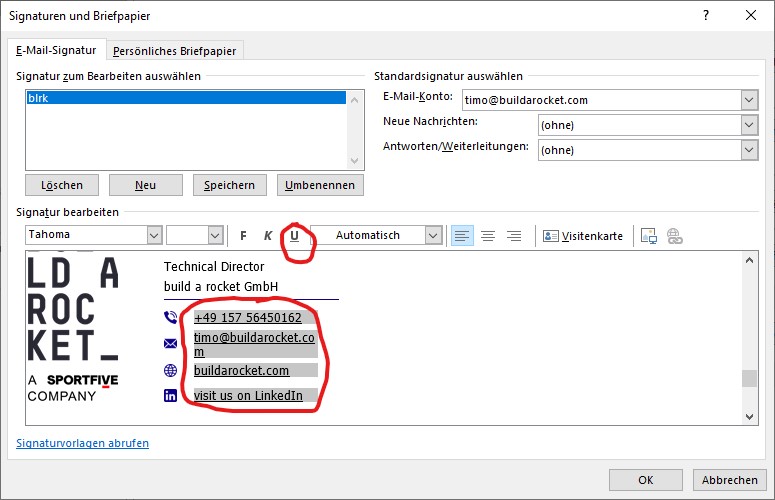Click the Speichern button

(x=229, y=185)
